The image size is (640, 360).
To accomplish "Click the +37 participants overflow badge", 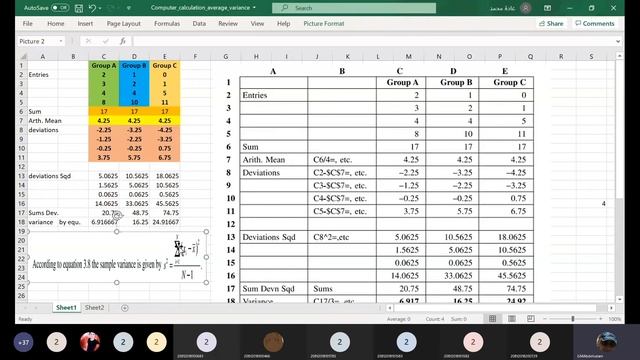I will [x=24, y=342].
